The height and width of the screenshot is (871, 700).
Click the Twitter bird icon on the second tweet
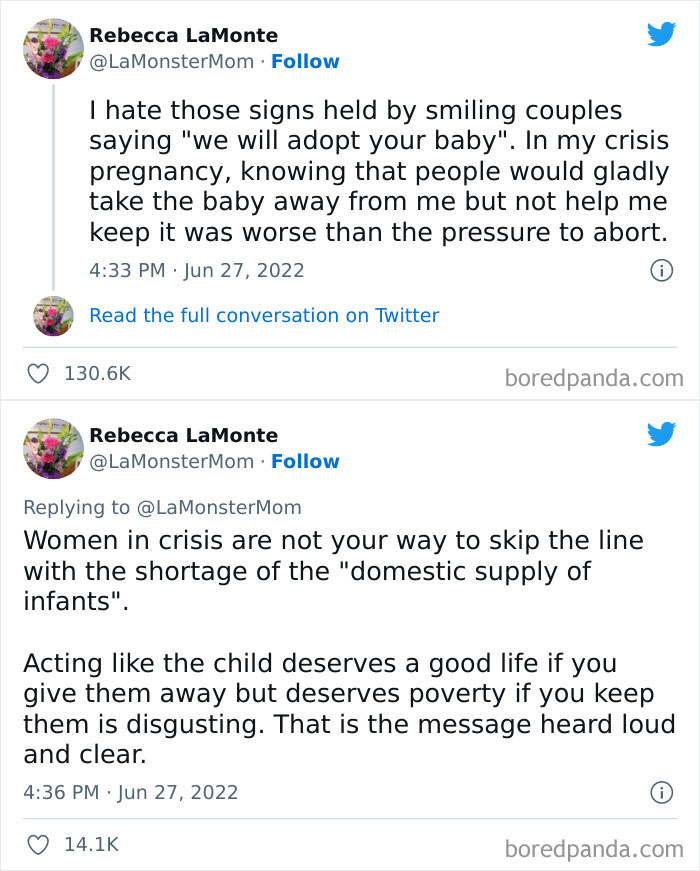pyautogui.click(x=661, y=434)
